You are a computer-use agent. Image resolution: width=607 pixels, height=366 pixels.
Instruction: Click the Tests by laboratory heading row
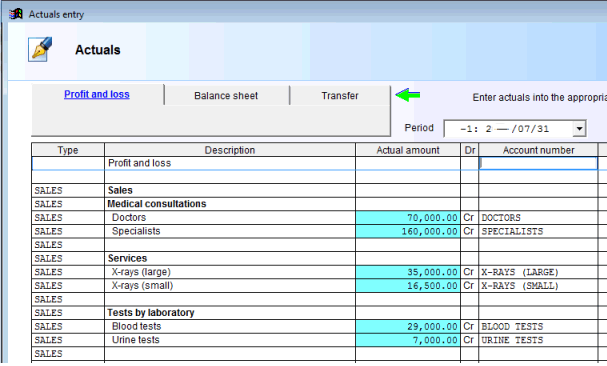230,313
